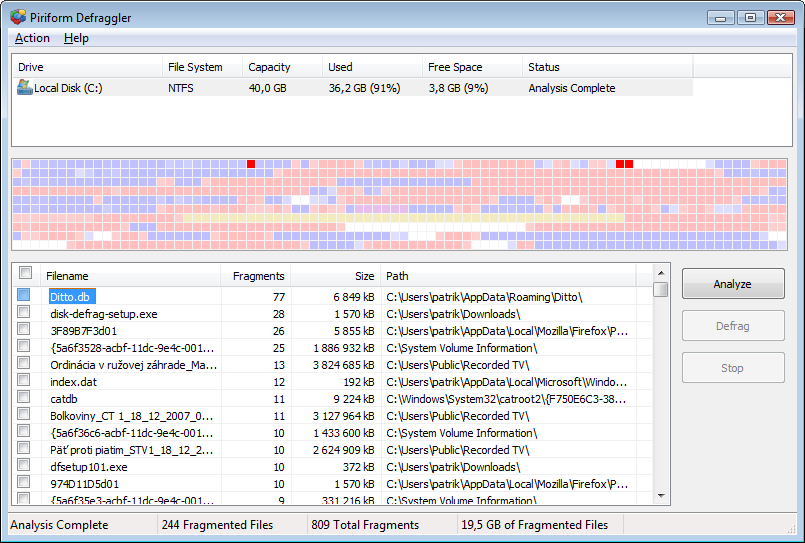Select the Päť proti piatim_STV1 filename
The width and height of the screenshot is (805, 543).
131,450
